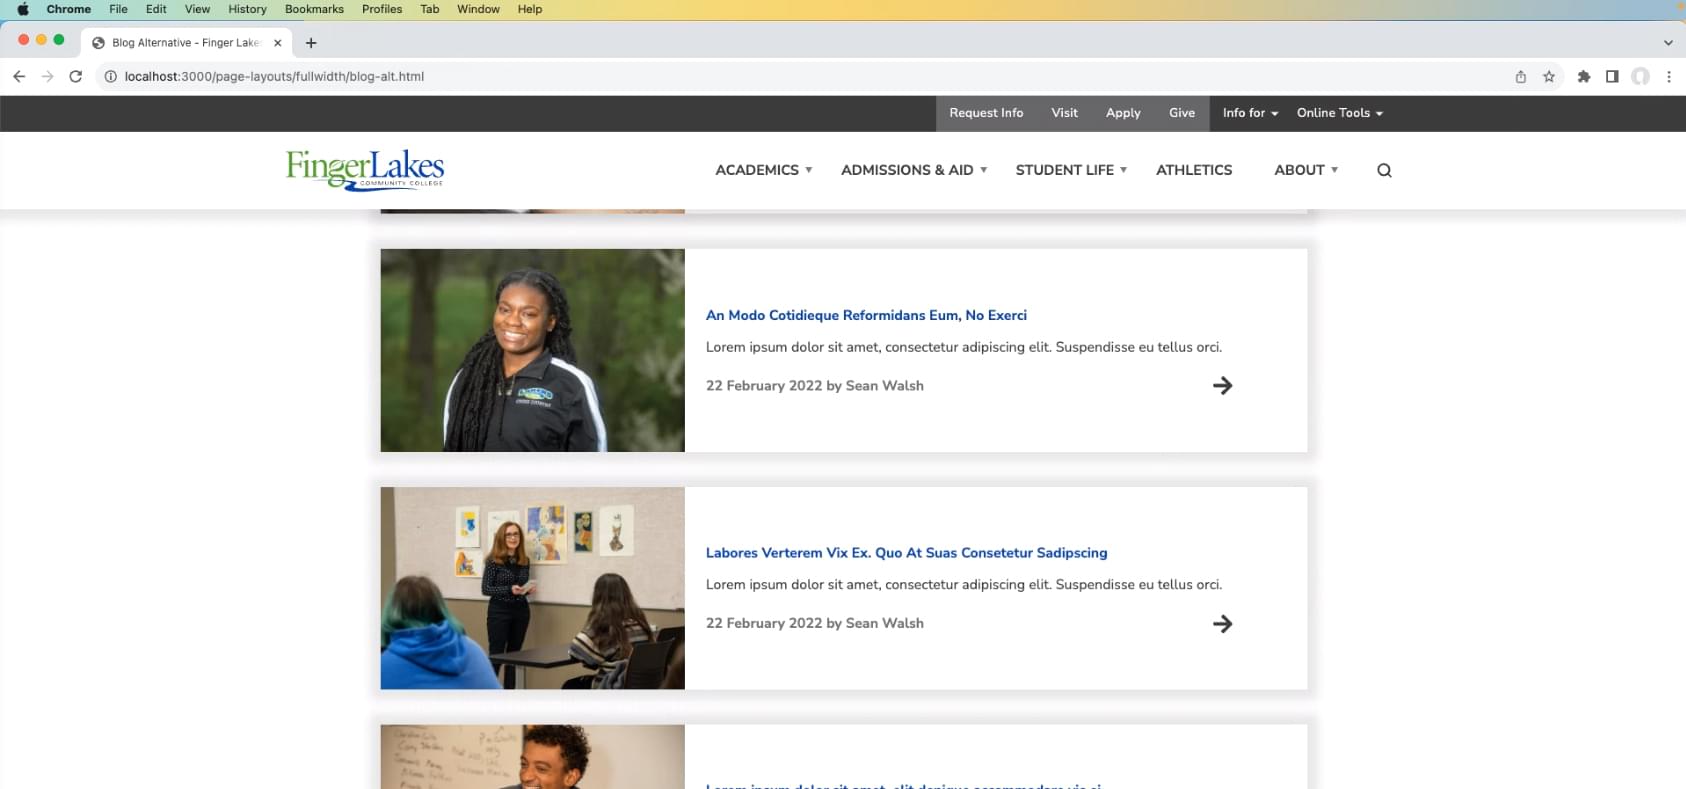Viewport: 1686px width, 789px height.
Task: Open the Window menu
Action: 478,9
